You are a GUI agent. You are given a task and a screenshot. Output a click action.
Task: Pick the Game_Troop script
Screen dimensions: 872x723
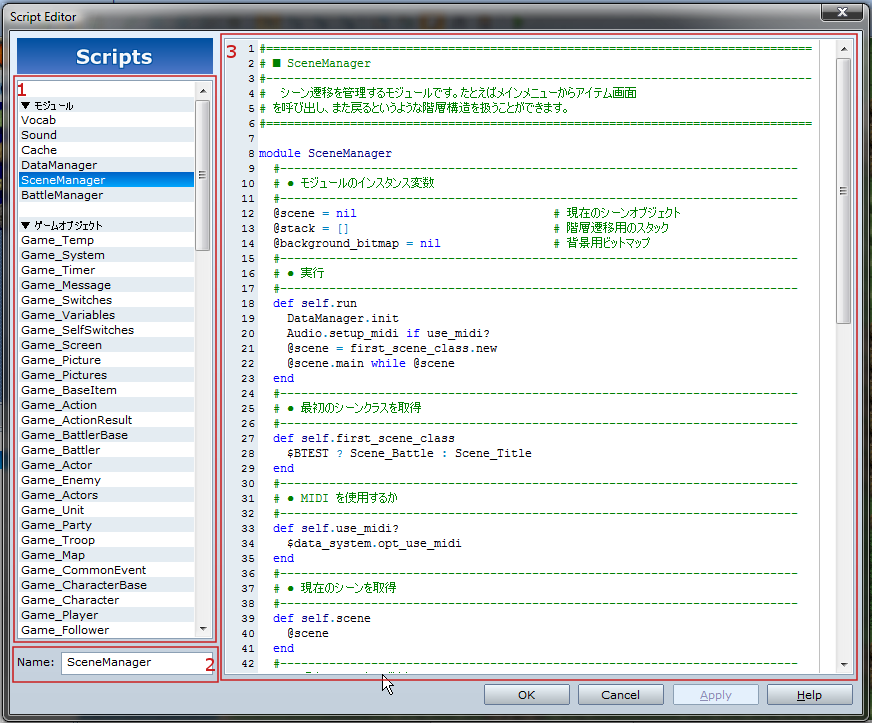click(x=58, y=540)
